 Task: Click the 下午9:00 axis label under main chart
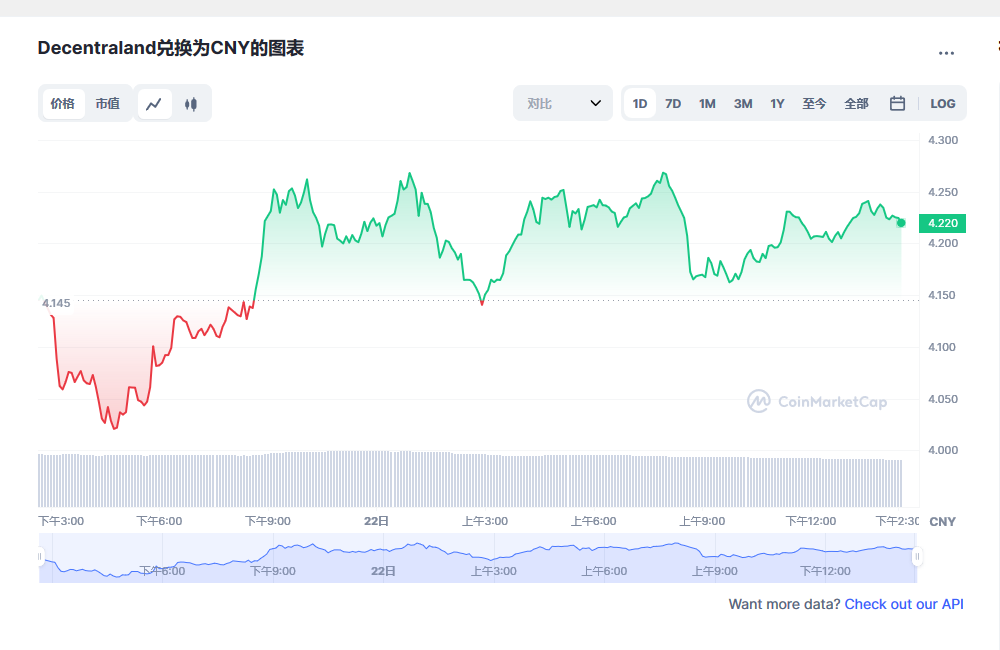[268, 521]
